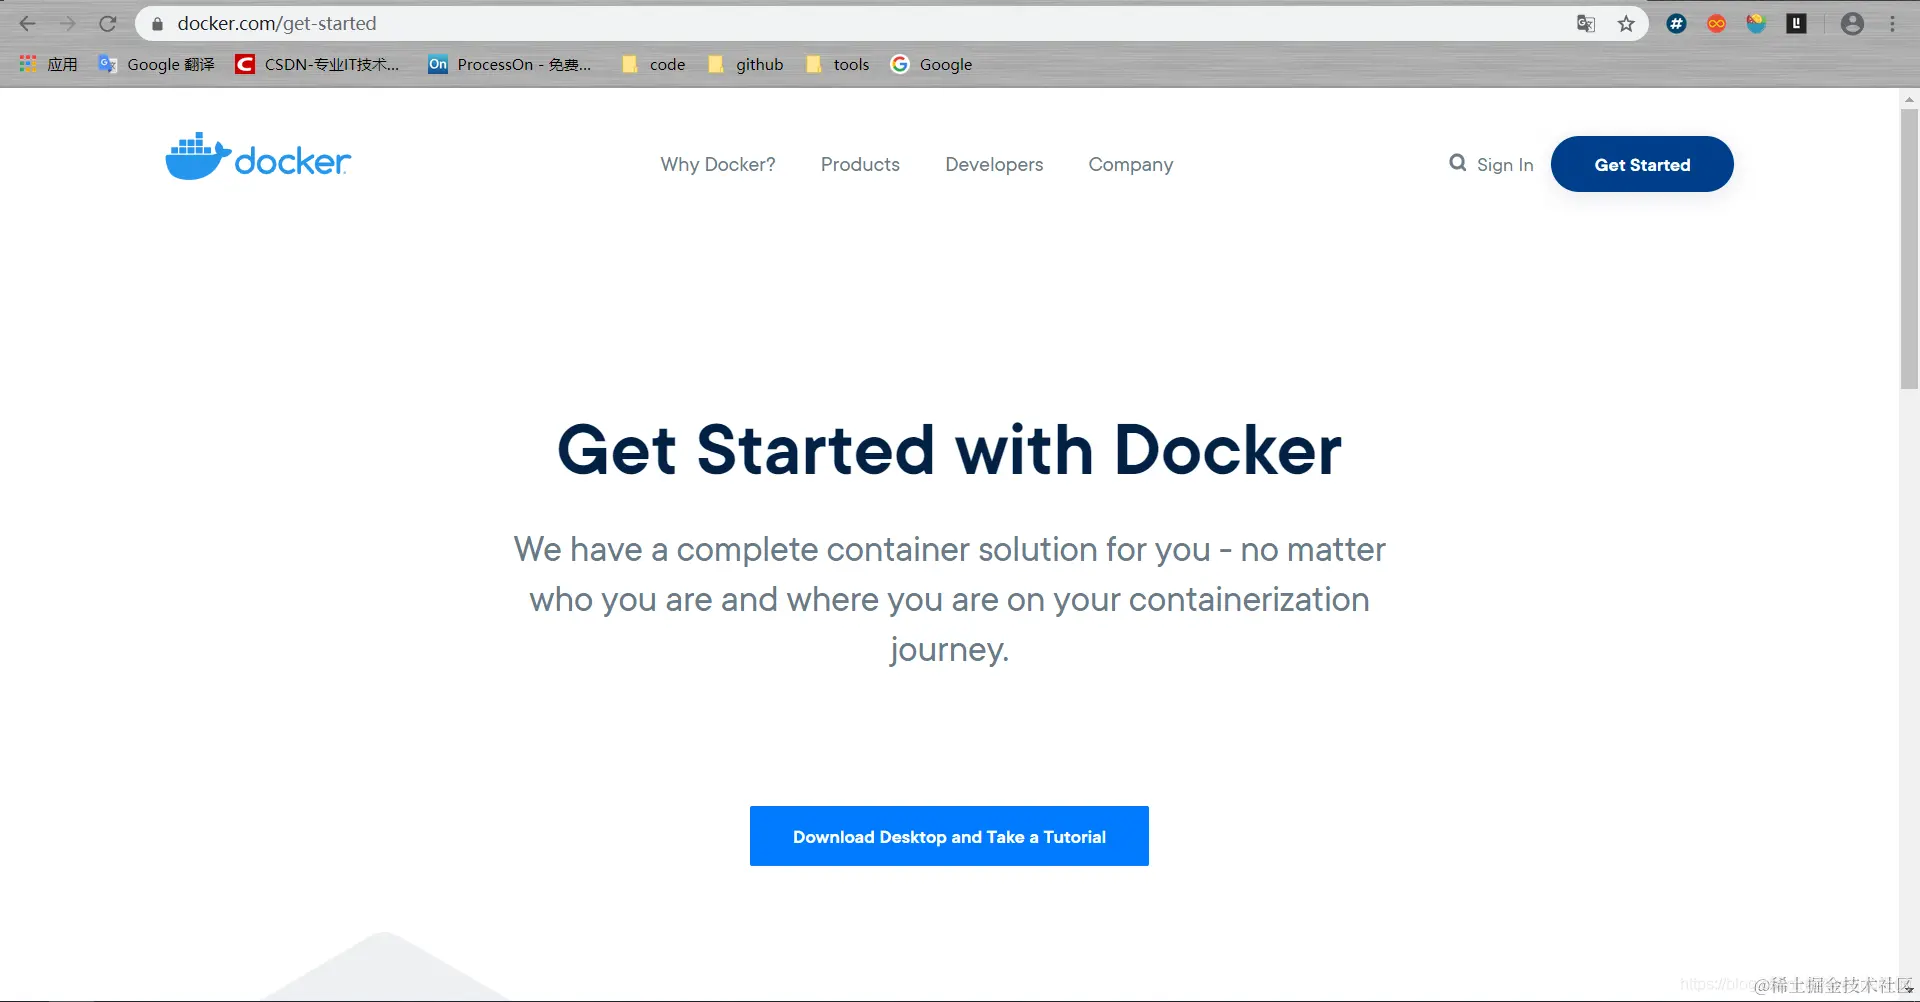Click the vertical scrollbar thumb
Viewport: 1920px width, 1002px height.
[x=1909, y=248]
